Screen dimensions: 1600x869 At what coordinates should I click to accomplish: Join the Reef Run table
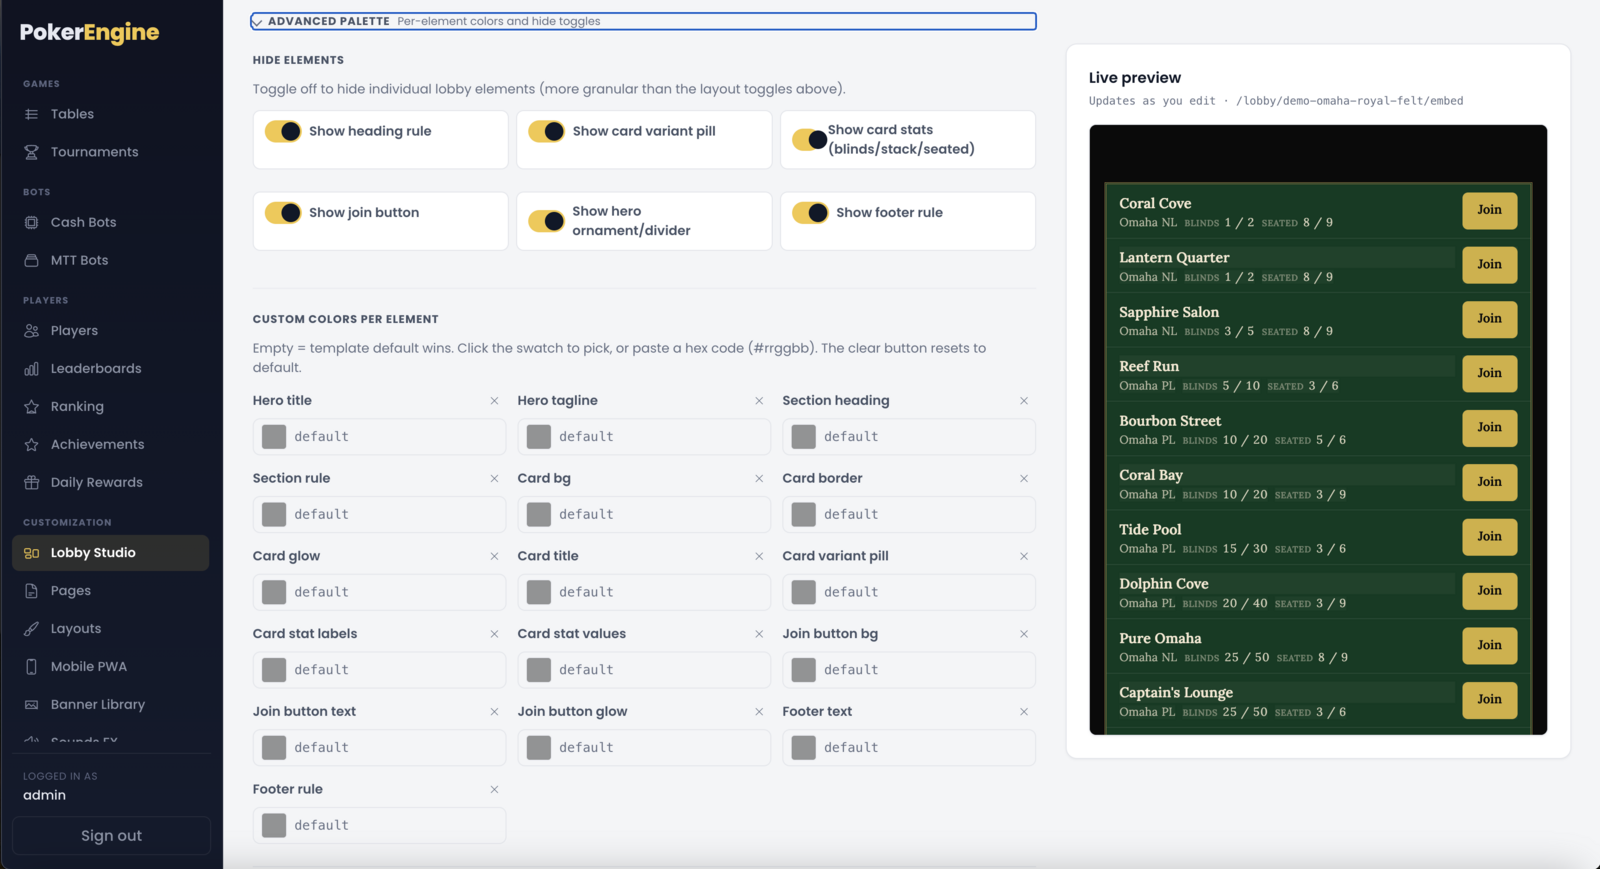(1489, 373)
